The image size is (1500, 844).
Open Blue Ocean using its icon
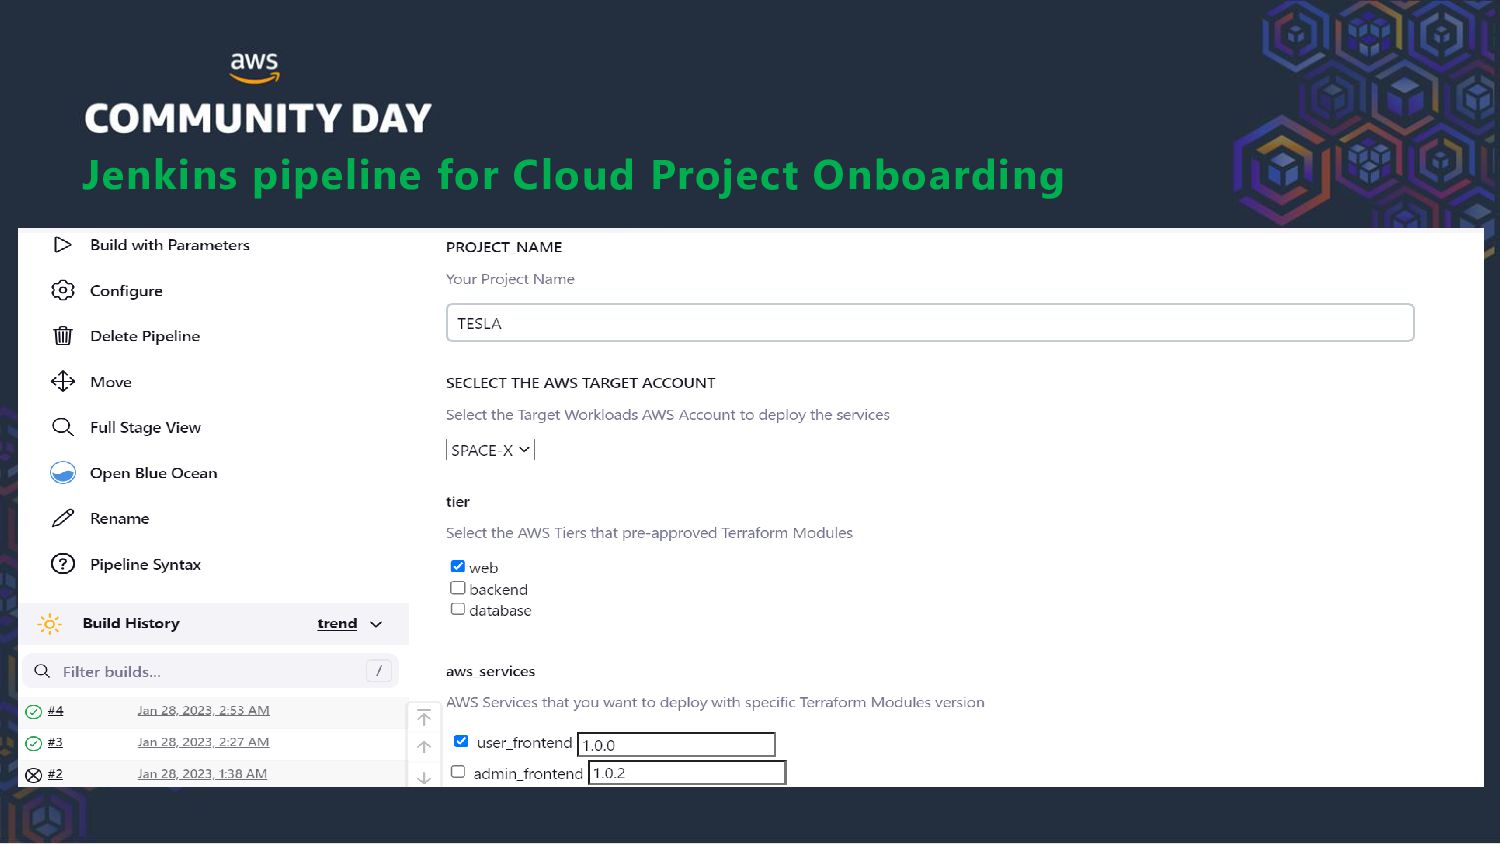(62, 473)
